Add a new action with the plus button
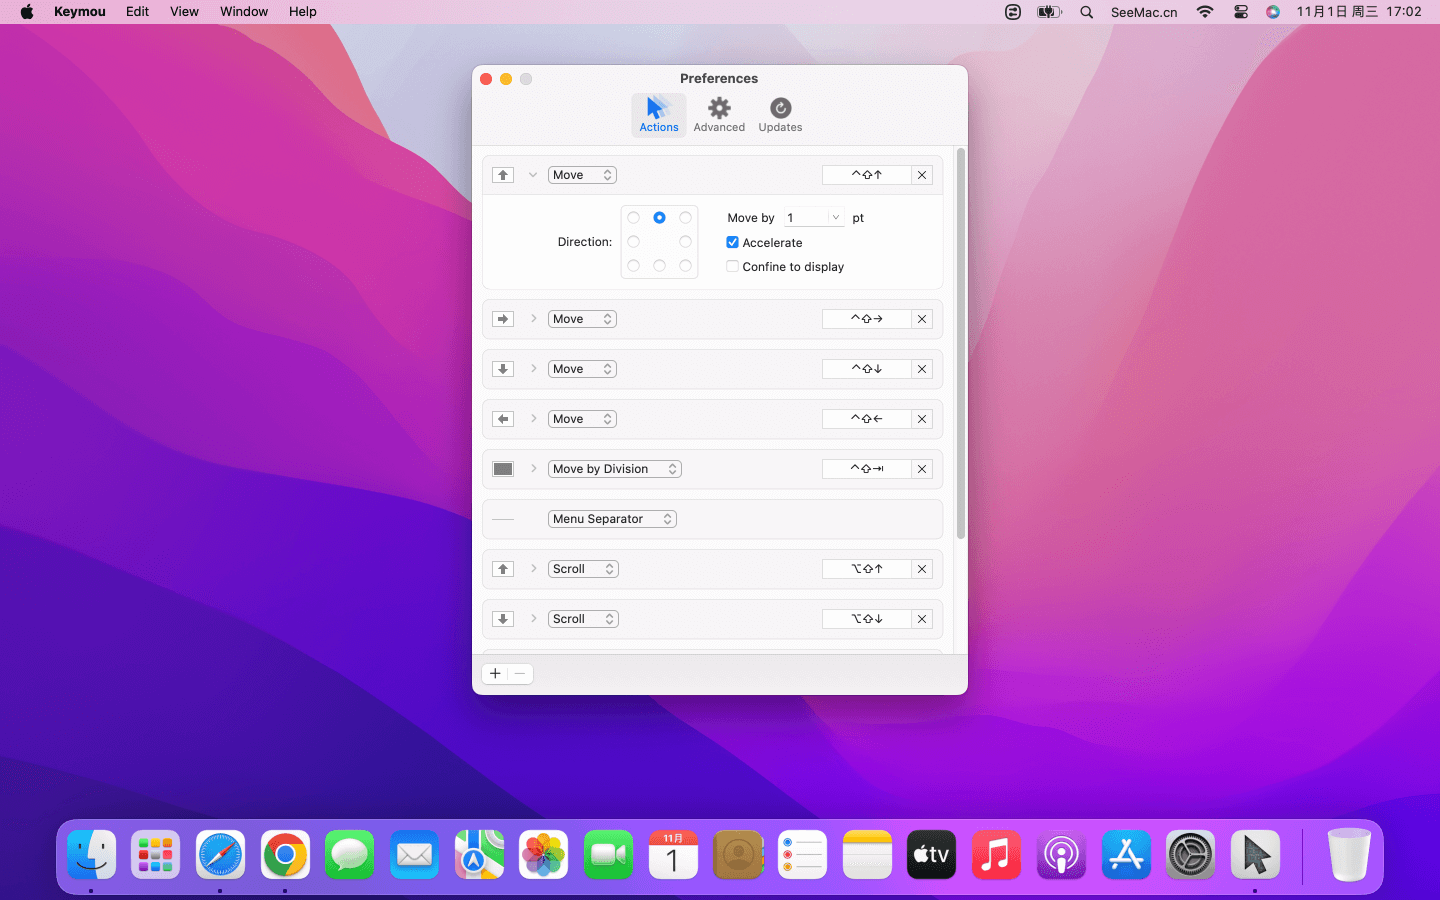This screenshot has width=1440, height=900. 495,673
